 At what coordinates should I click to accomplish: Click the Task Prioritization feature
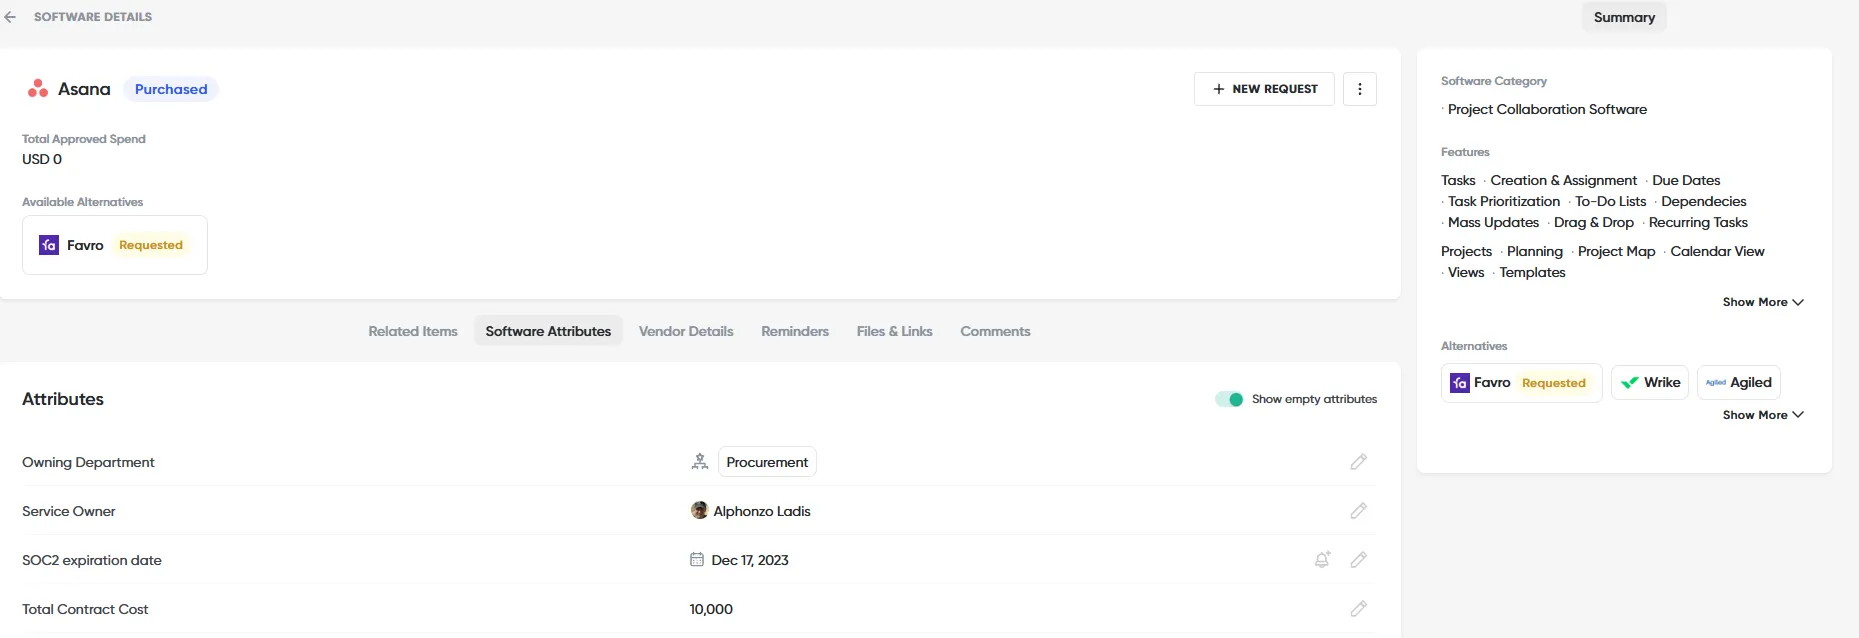1504,201
